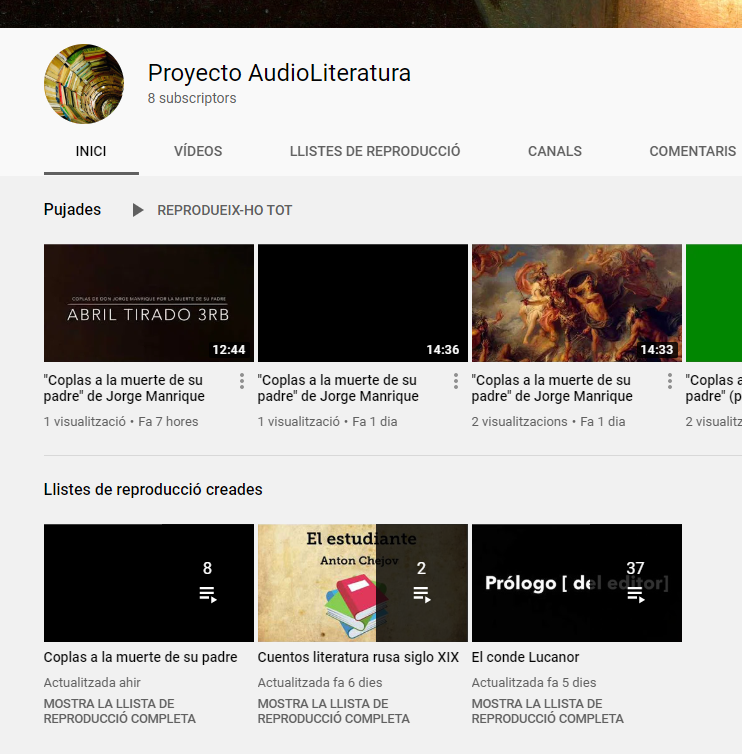Click the Proyecto AudioLiteratura channel avatar

[x=84, y=84]
